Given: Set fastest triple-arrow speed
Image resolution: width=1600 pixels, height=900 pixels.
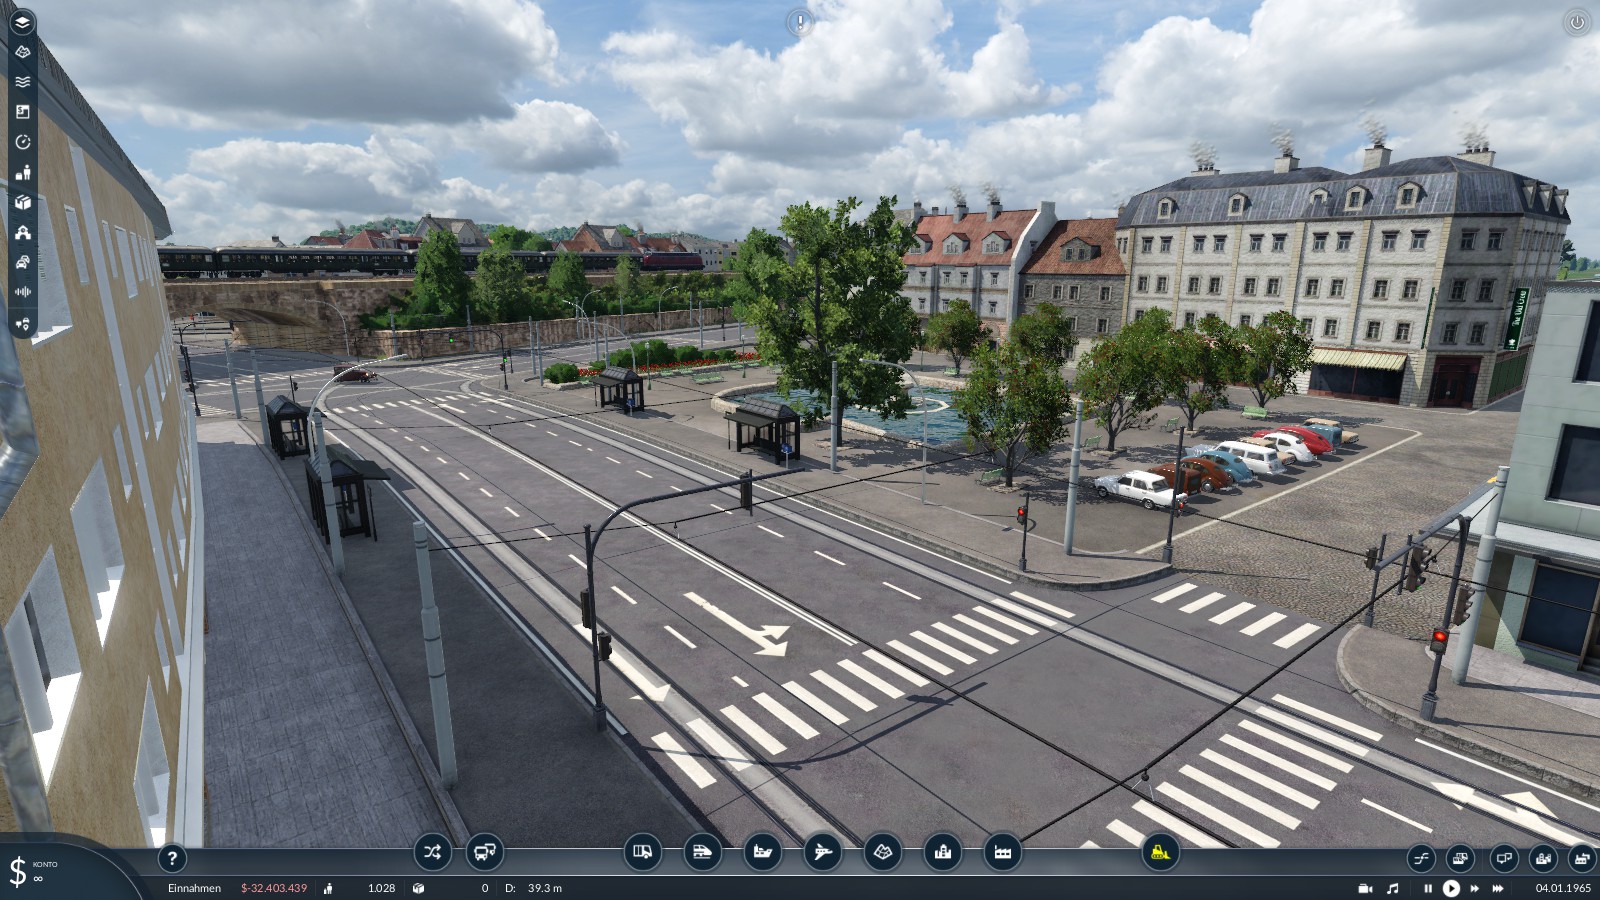Looking at the screenshot, I should coord(1498,888).
